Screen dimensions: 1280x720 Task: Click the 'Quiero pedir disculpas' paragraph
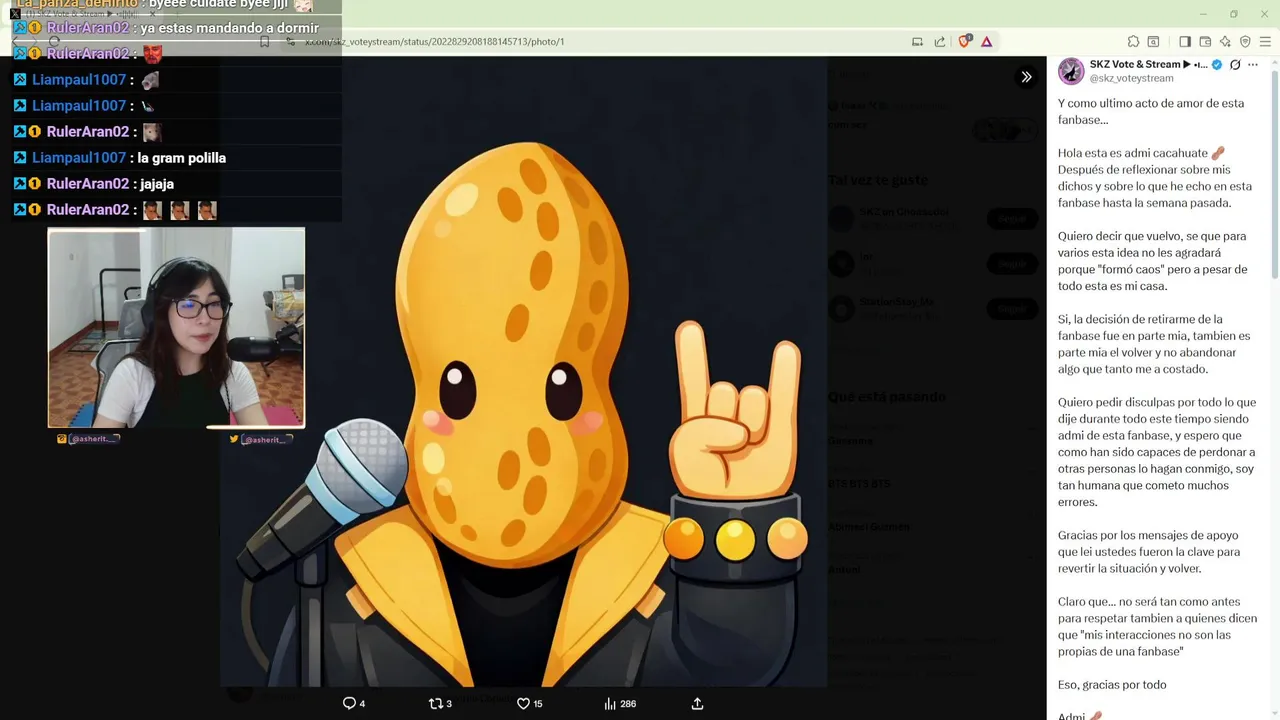pyautogui.click(x=1157, y=452)
